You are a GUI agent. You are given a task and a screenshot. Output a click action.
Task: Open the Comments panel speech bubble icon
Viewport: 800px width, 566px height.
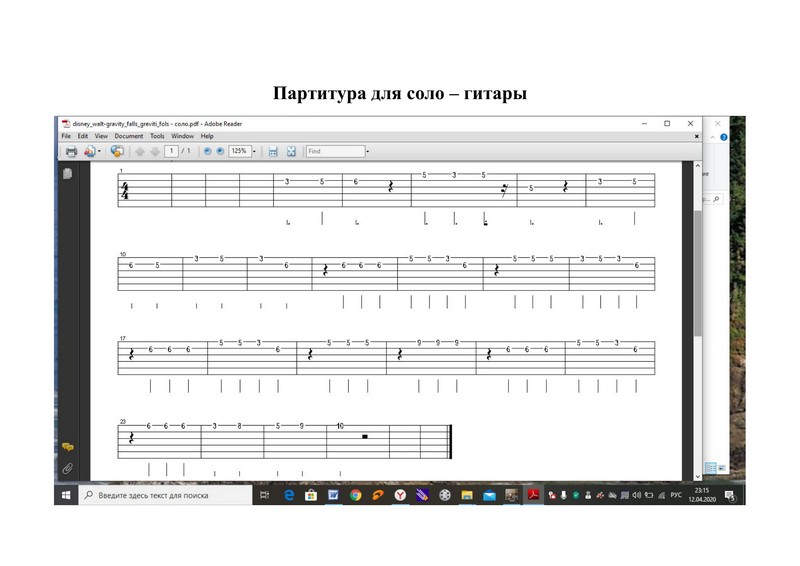[x=67, y=447]
